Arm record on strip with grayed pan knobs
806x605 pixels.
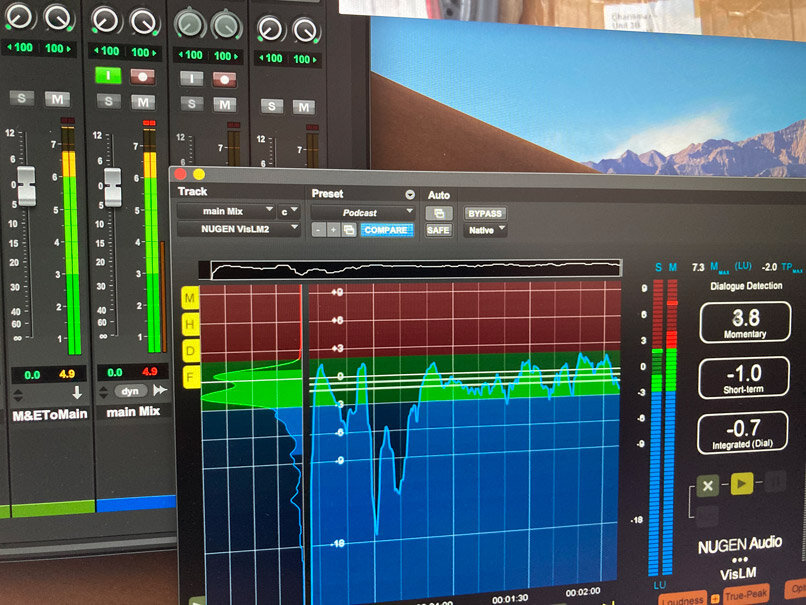225,80
